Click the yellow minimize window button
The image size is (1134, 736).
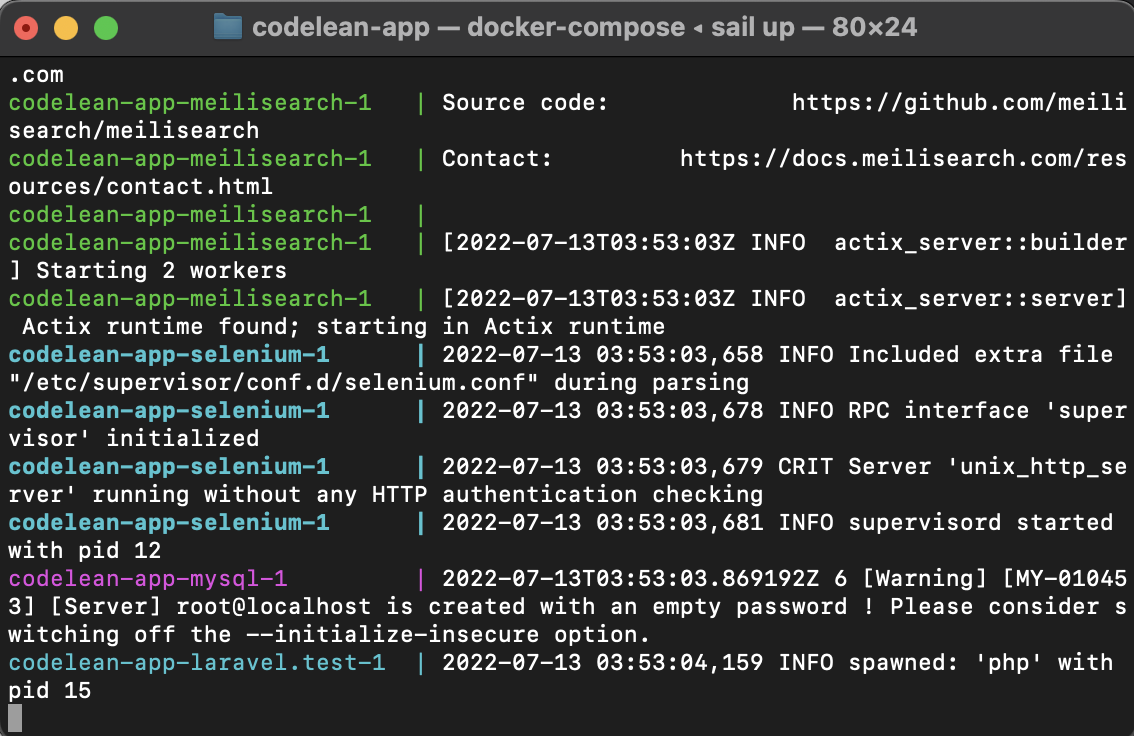coord(66,28)
